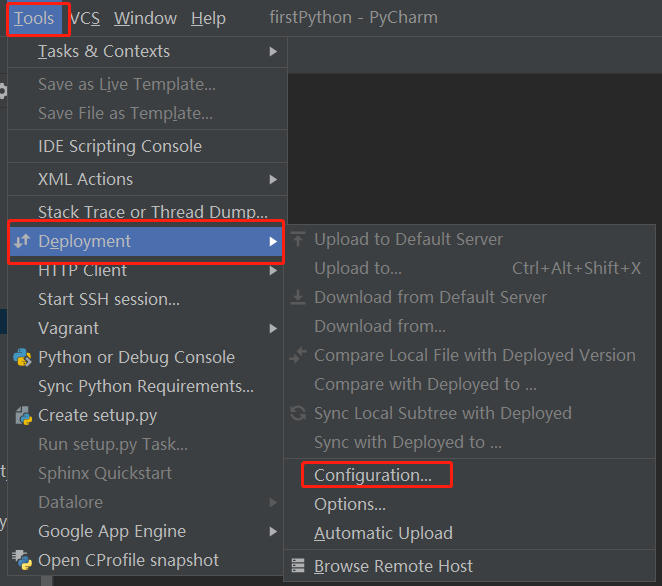This screenshot has width=662, height=586.
Task: Select Vagrant menu entry
Action: [146, 328]
